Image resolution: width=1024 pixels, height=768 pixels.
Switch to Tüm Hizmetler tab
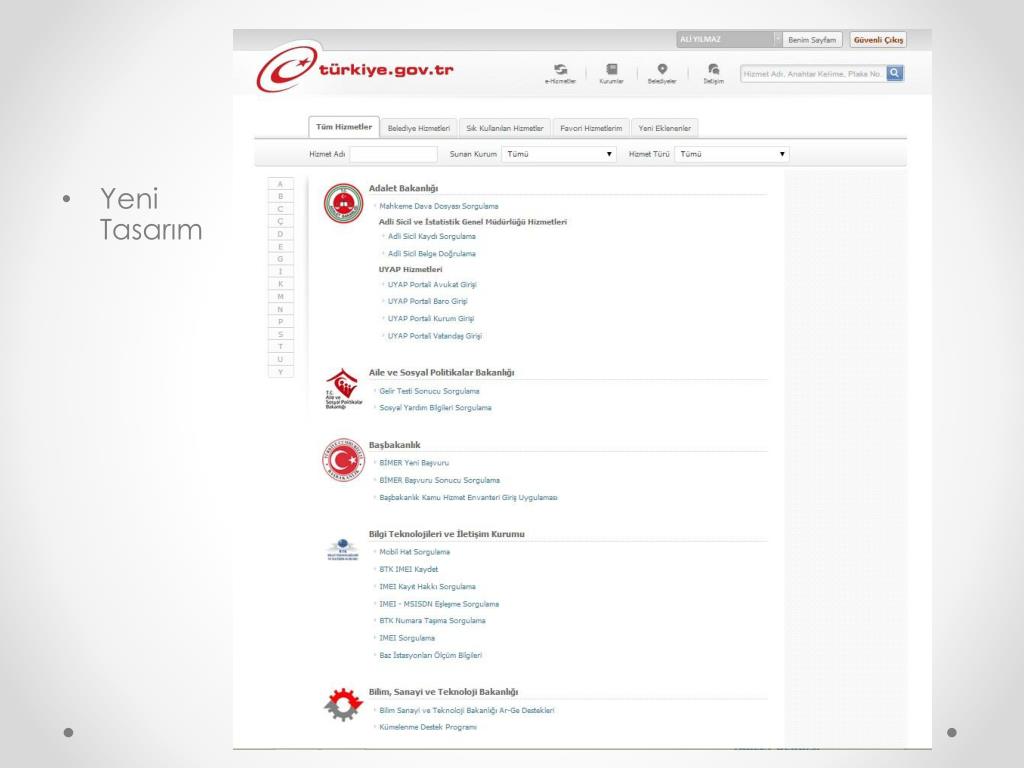pyautogui.click(x=344, y=127)
